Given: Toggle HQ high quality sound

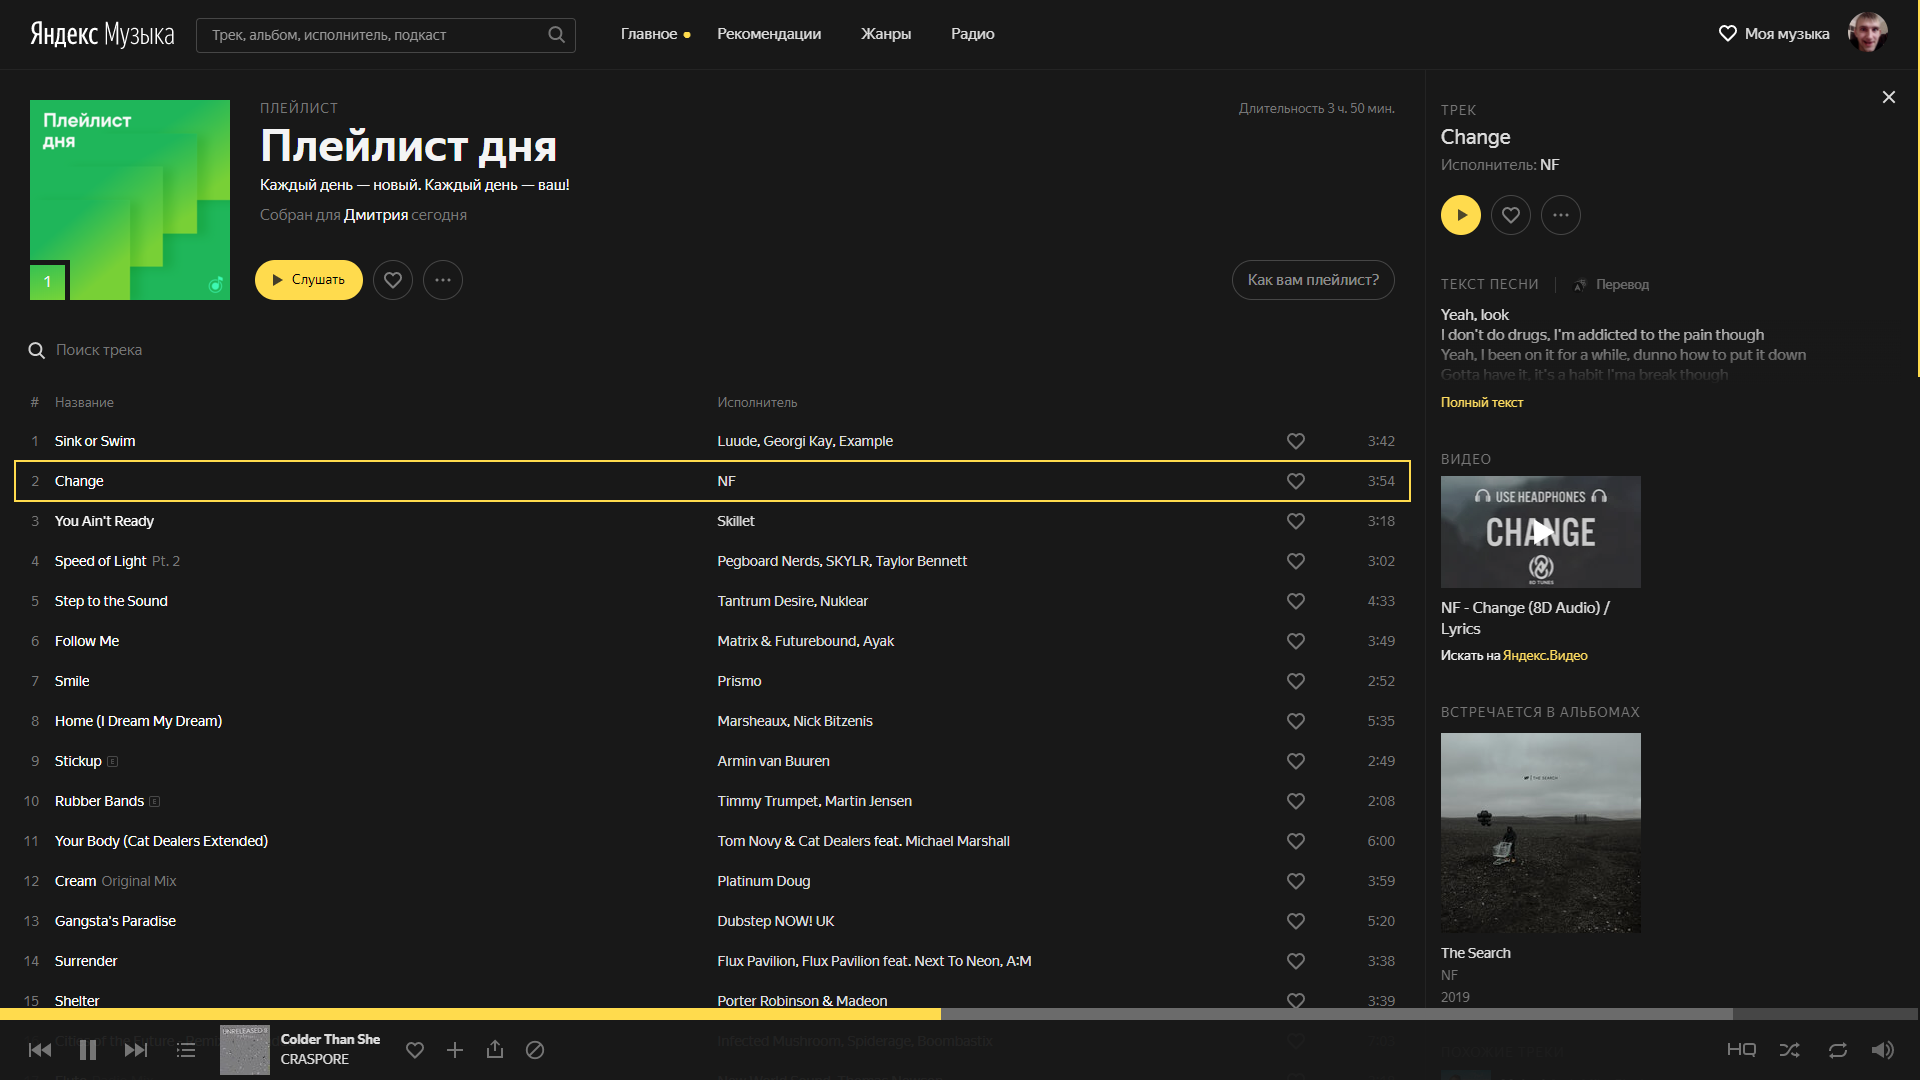Looking at the screenshot, I should coord(1741,1050).
